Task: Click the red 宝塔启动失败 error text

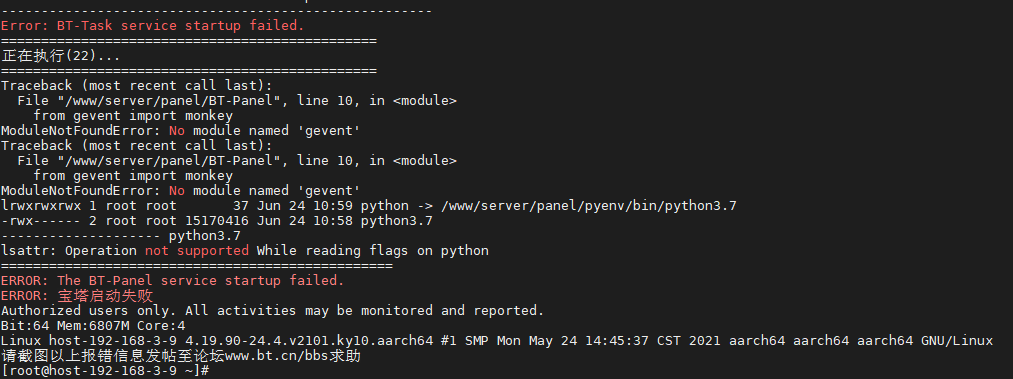Action: pyautogui.click(x=105, y=296)
